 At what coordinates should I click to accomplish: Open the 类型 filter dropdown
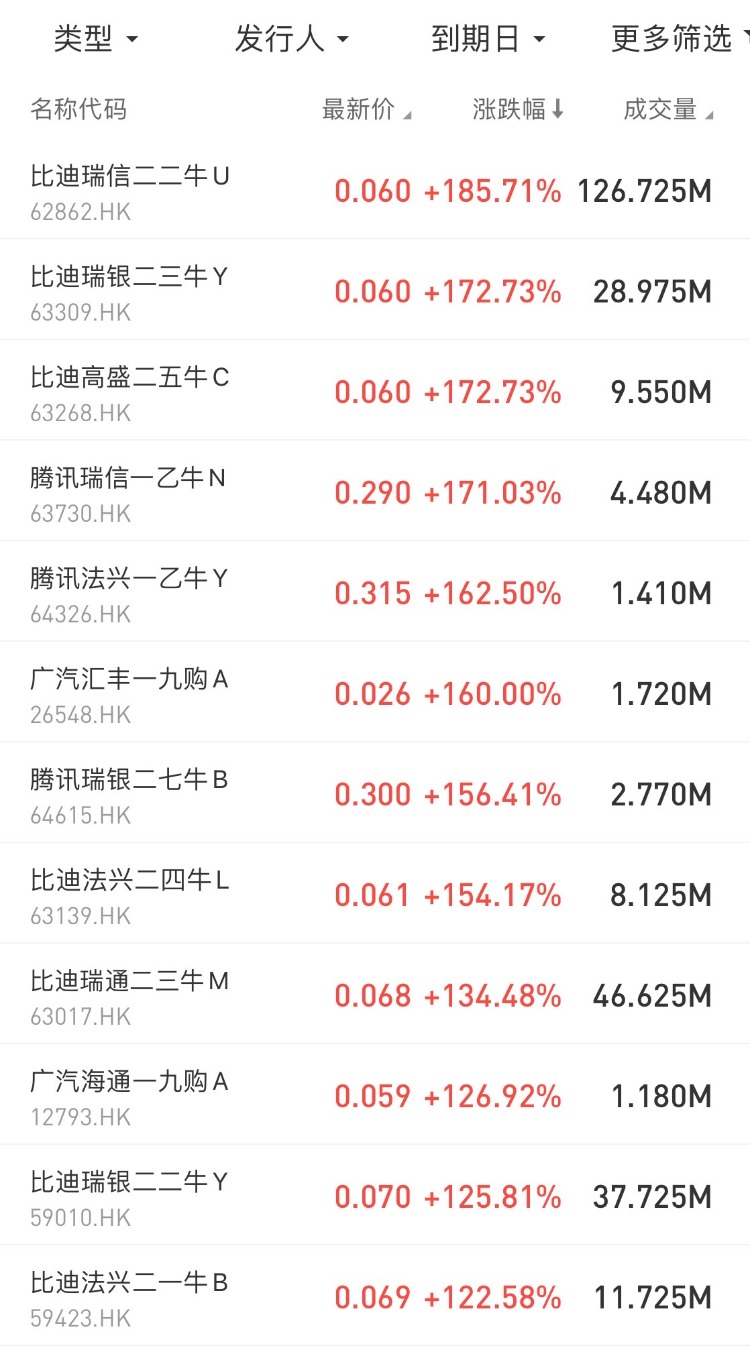(x=95, y=40)
